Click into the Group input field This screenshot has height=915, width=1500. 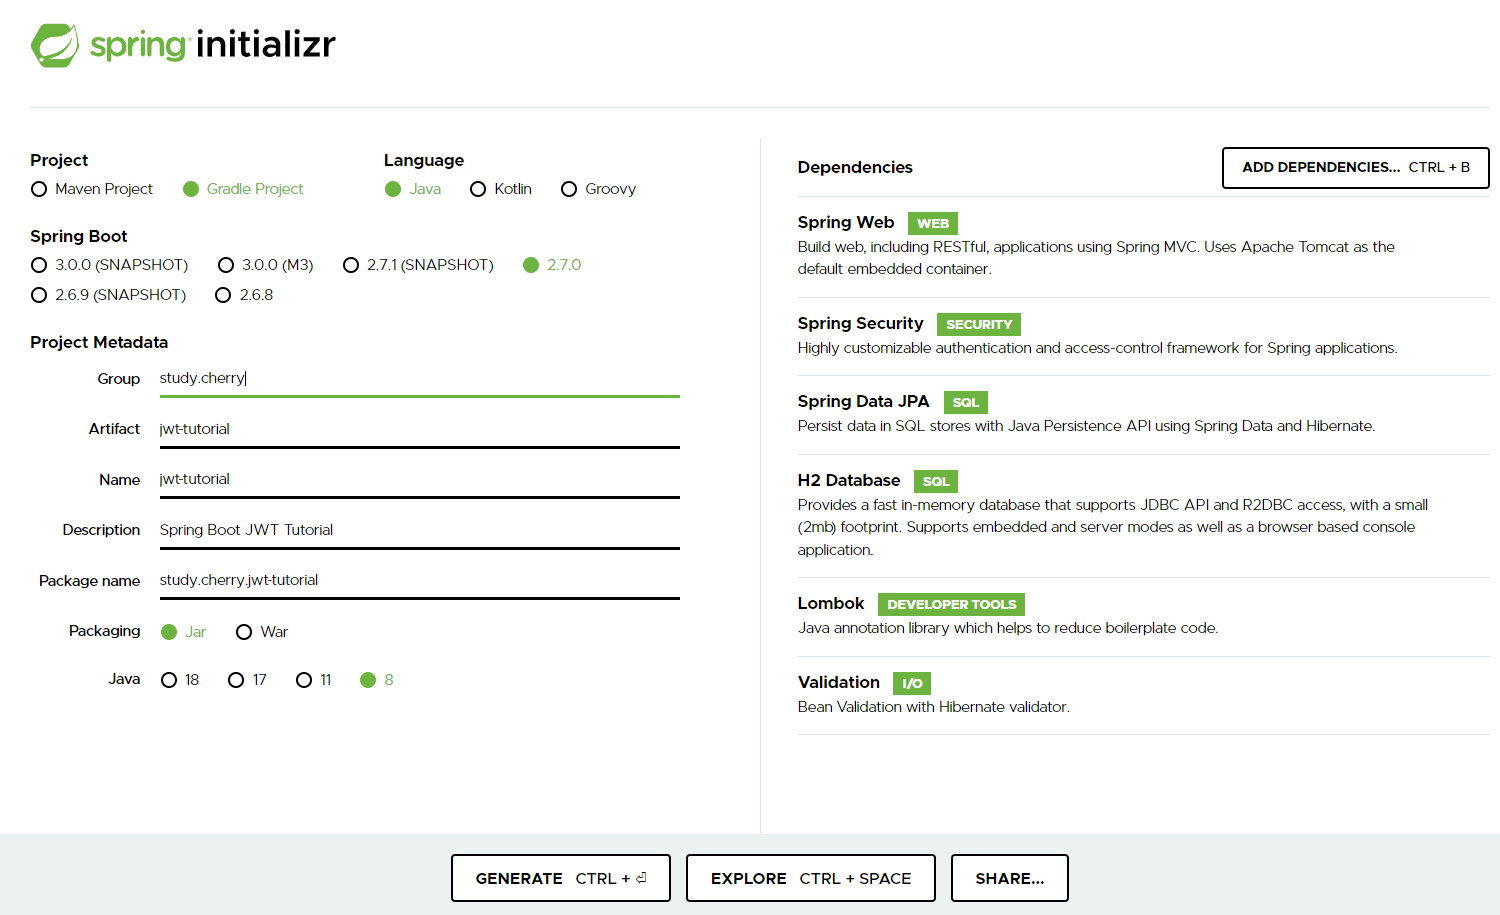[420, 378]
